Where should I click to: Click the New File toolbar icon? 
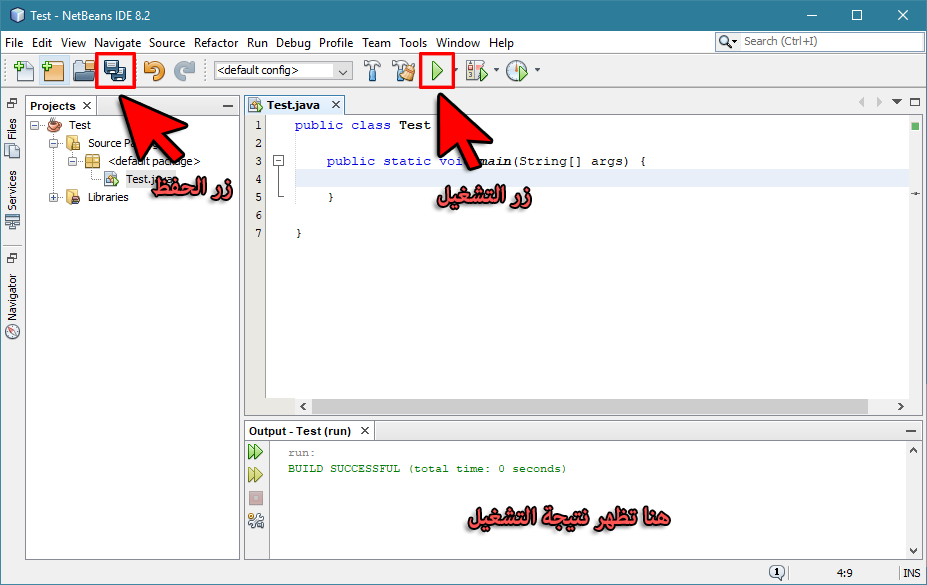click(x=24, y=70)
